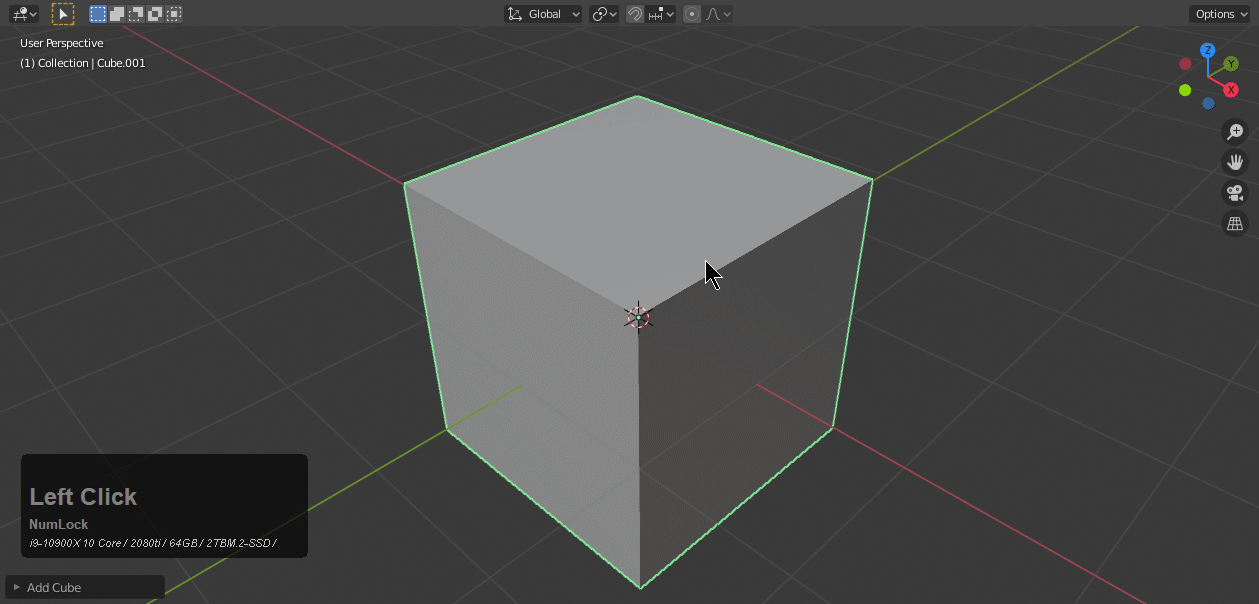The height and width of the screenshot is (604, 1259).
Task: Click the Zoom magnifier icon in the sidebar
Action: pyautogui.click(x=1235, y=131)
